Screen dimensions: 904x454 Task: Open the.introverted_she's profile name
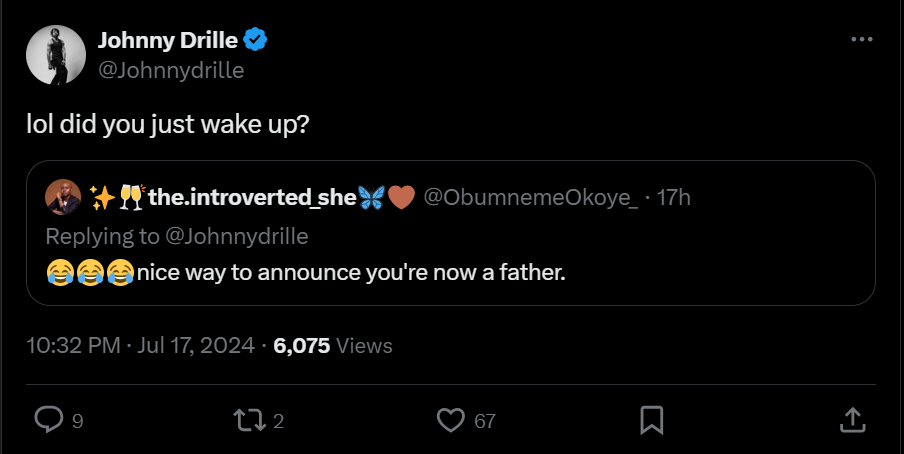pos(252,198)
